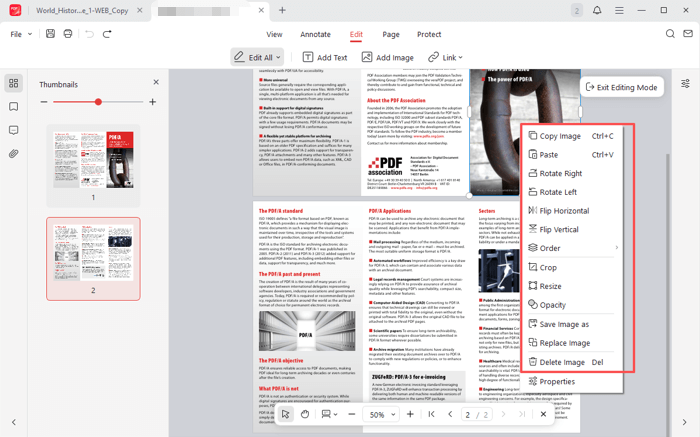Viewport: 700px width, 437px height.
Task: Increase page zoom with plus button
Action: (410, 414)
